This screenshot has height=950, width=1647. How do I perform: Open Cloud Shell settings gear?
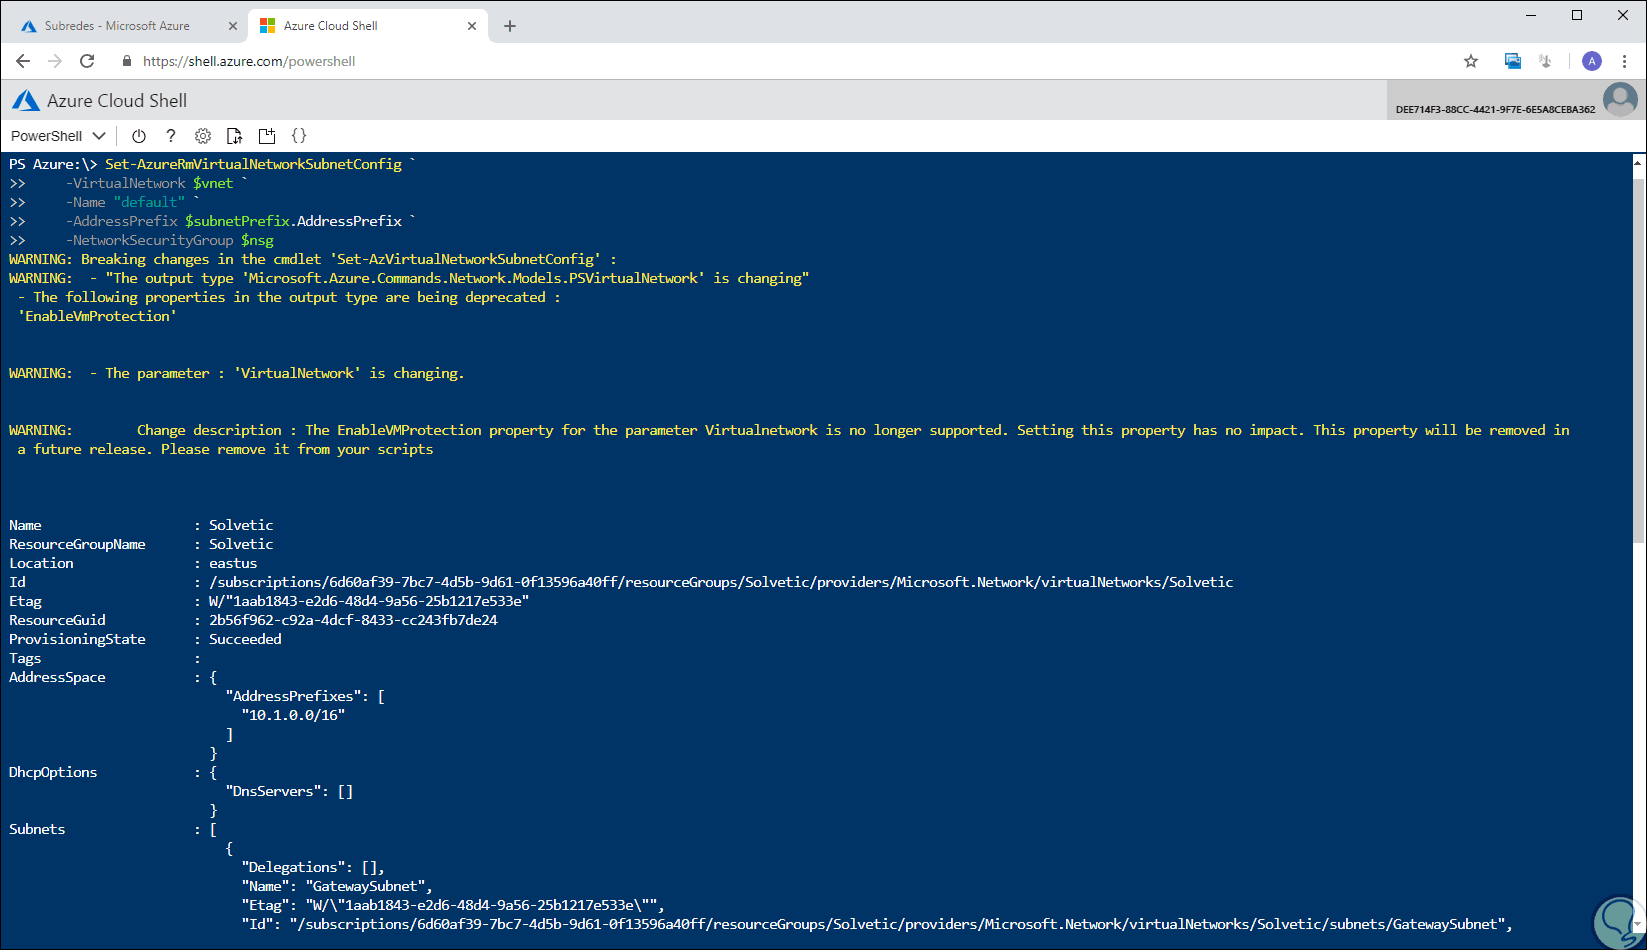(203, 136)
